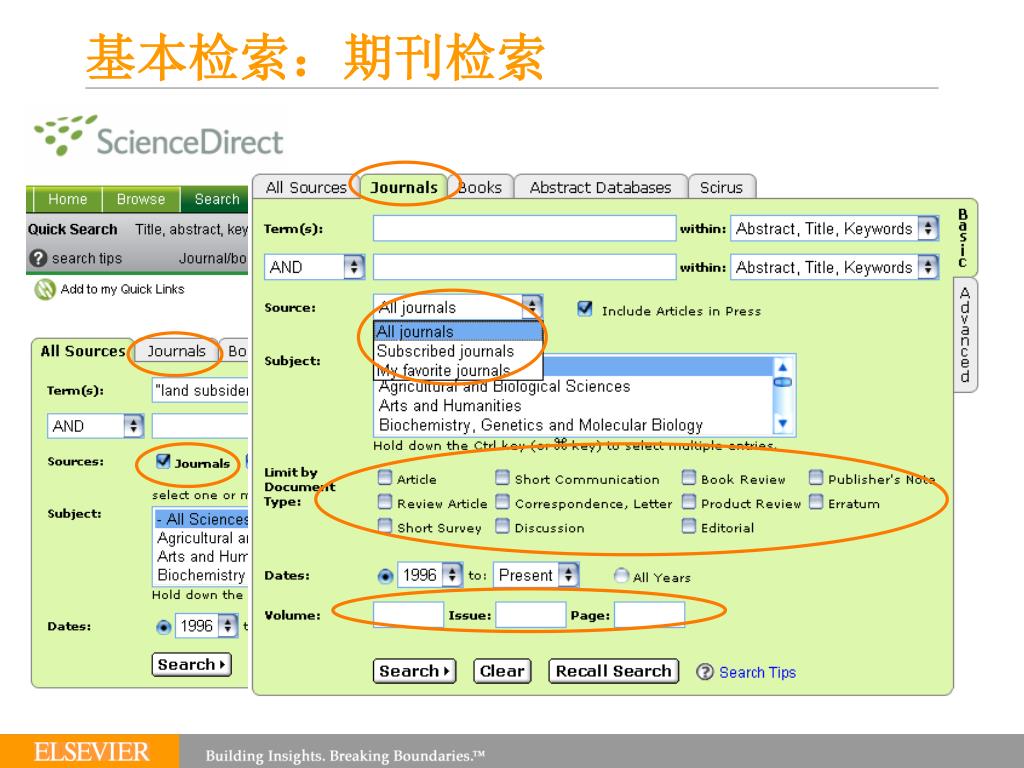Click the Search button in main form
Image resolution: width=1024 pixels, height=768 pixels.
click(415, 671)
